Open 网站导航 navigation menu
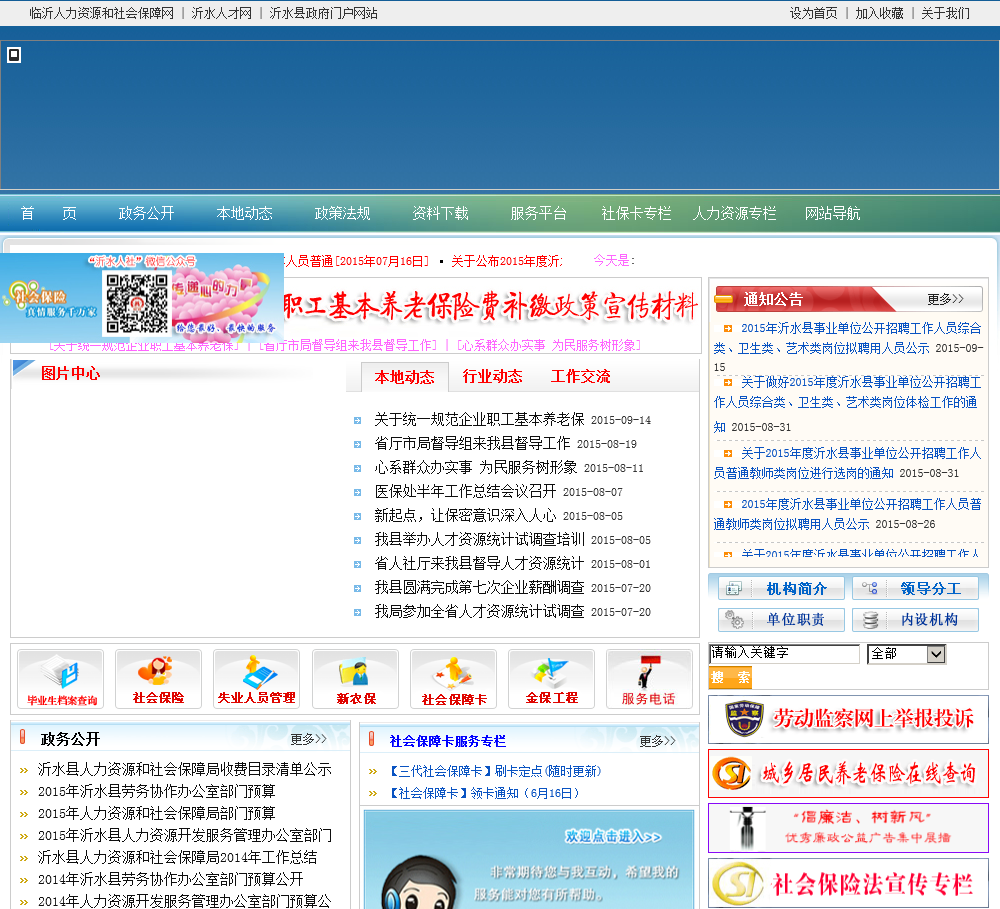The height and width of the screenshot is (909, 1000). [x=832, y=213]
